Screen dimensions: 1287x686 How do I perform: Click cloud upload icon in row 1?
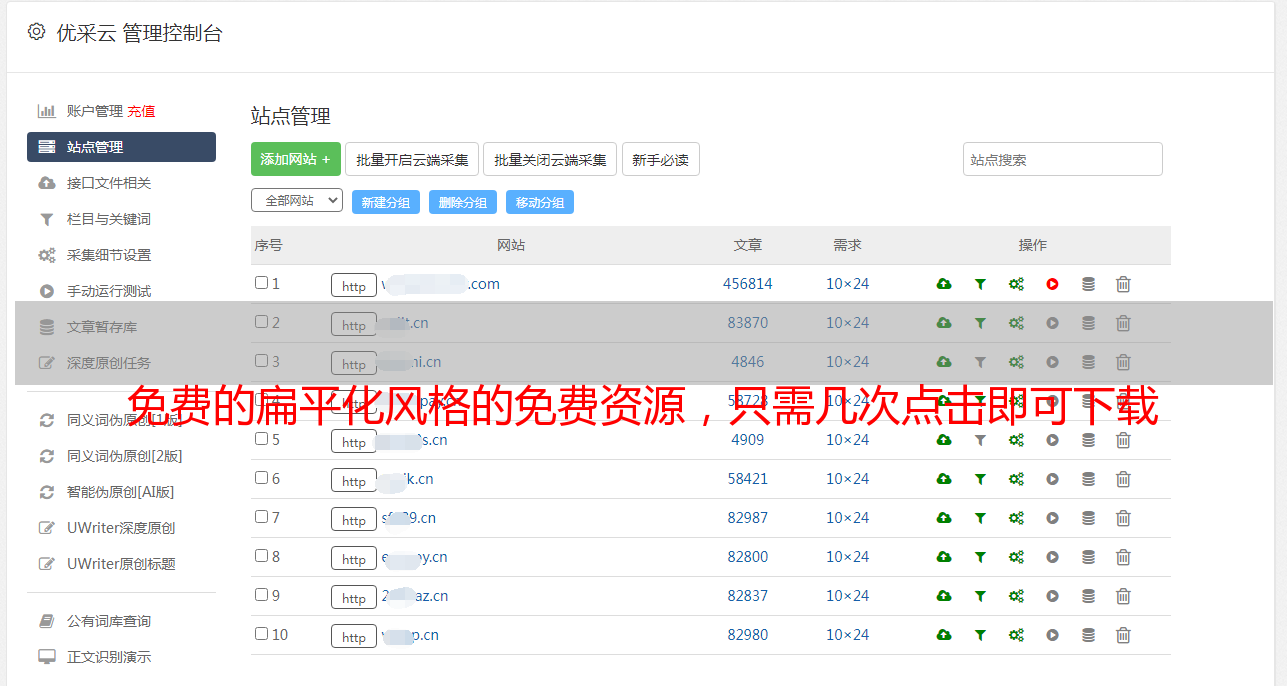click(944, 284)
